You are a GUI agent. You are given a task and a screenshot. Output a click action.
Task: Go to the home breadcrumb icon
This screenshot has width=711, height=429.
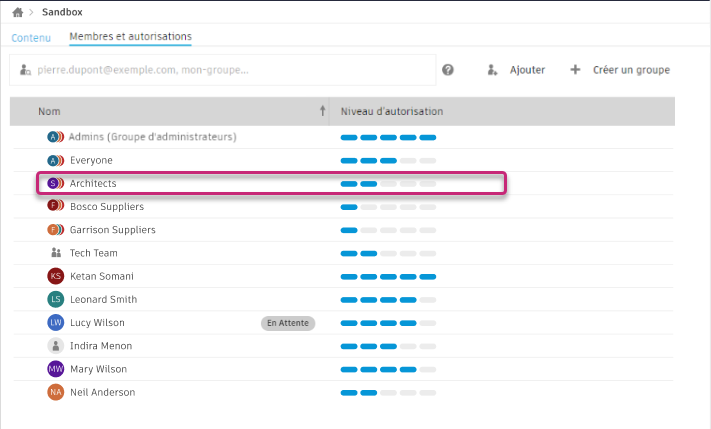(x=18, y=12)
